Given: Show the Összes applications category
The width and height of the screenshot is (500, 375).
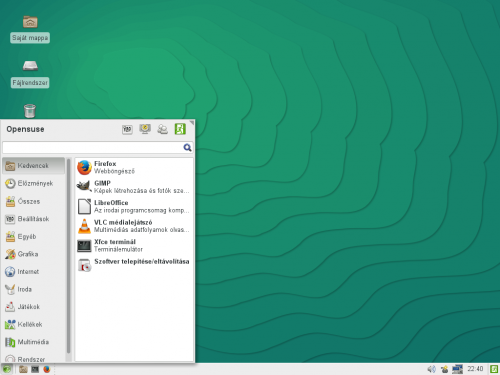Looking at the screenshot, I should (34, 201).
